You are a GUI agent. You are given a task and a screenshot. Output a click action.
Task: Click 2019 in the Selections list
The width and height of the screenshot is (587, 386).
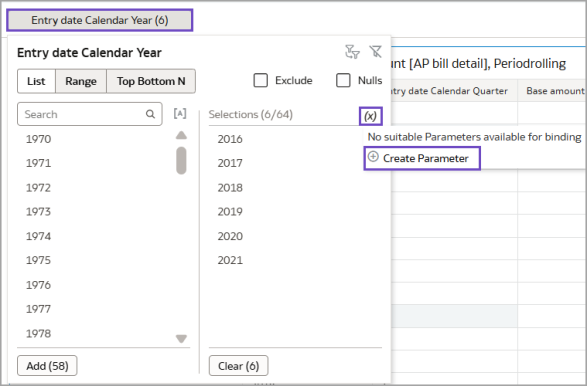(x=230, y=212)
